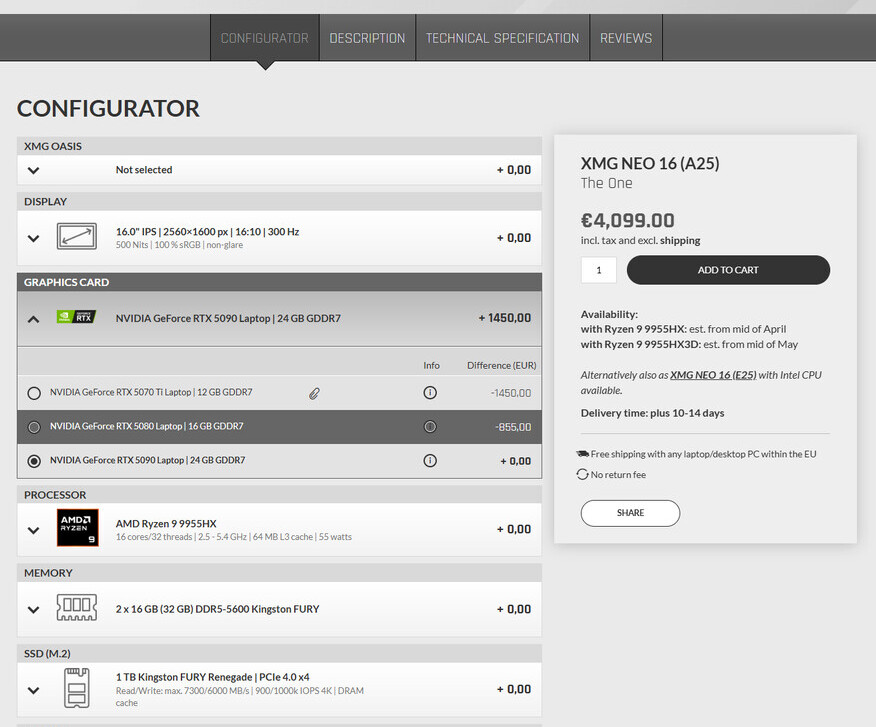Select RTX 5080 Laptop 16 GB radio button
This screenshot has height=727, width=876.
point(34,427)
